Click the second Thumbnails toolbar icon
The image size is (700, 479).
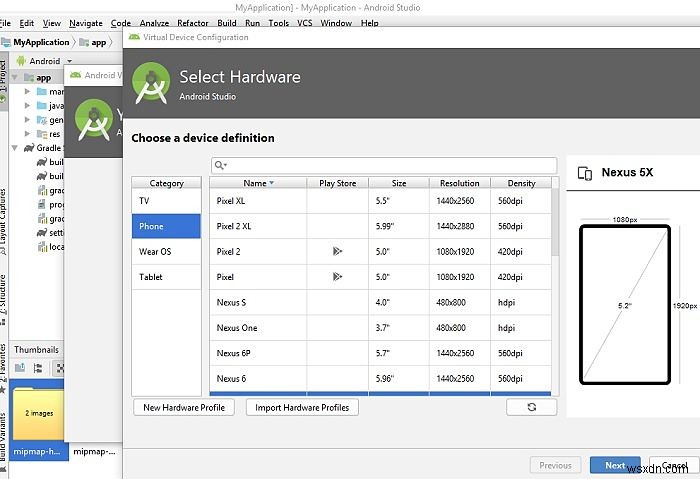pos(38,368)
